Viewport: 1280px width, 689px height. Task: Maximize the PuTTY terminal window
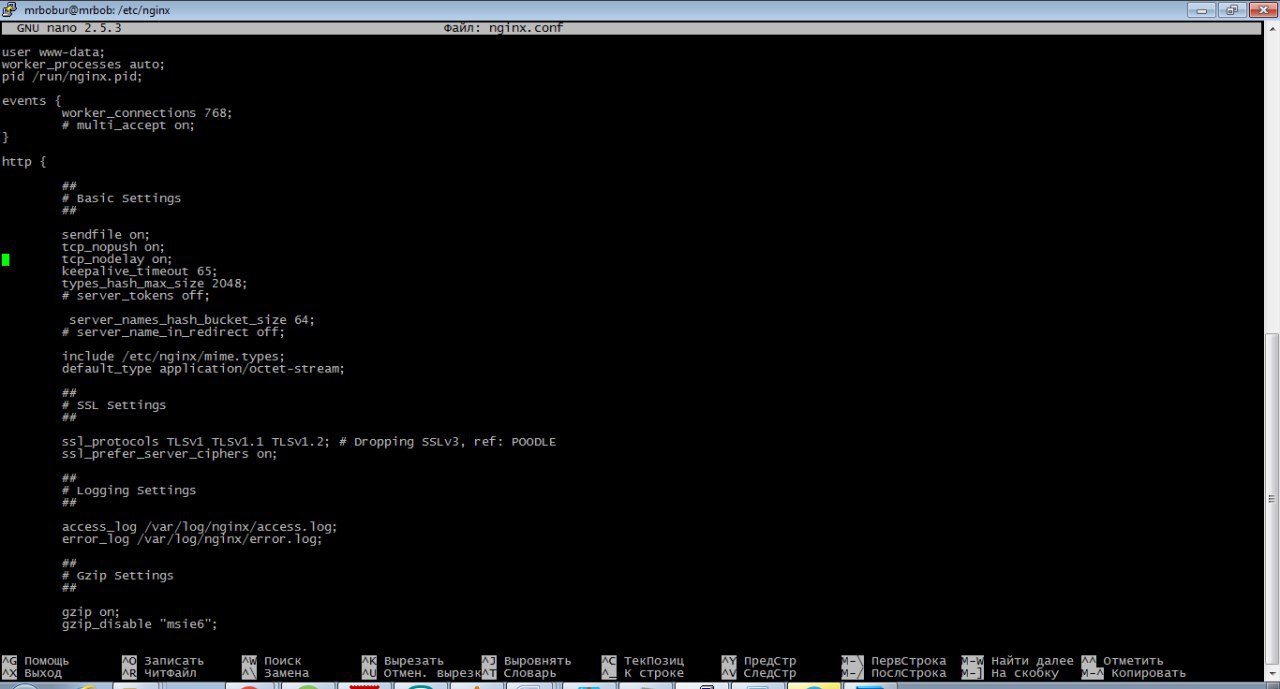tap(1231, 9)
